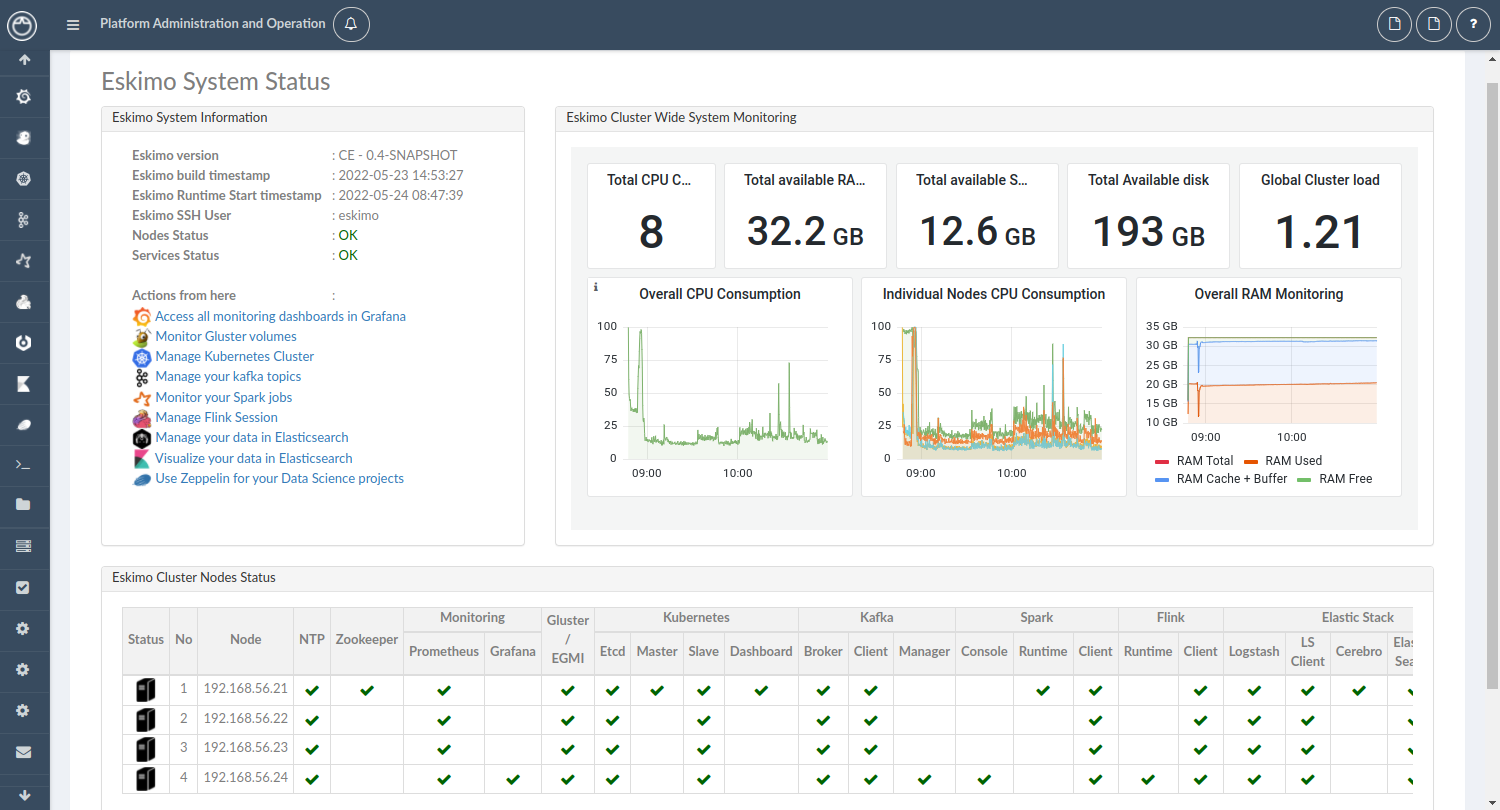The image size is (1500, 810).
Task: Click the Kafka Manager checkmark for node 192.168.56.24
Action: 924,779
